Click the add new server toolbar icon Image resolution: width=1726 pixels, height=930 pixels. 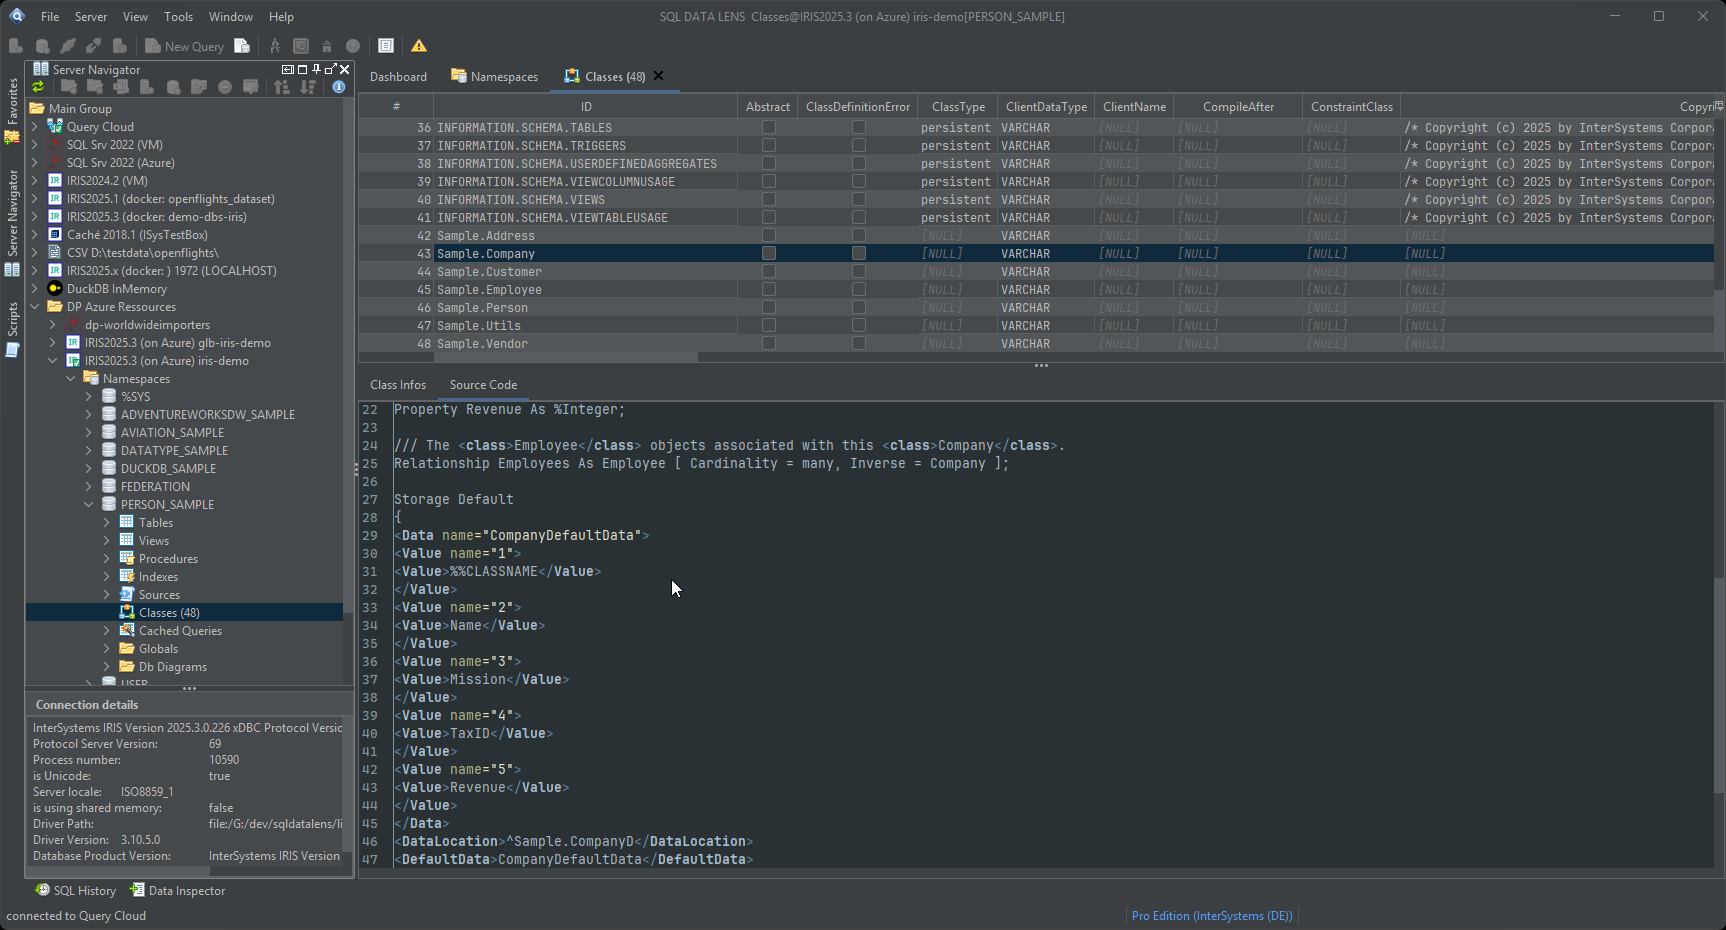point(16,46)
